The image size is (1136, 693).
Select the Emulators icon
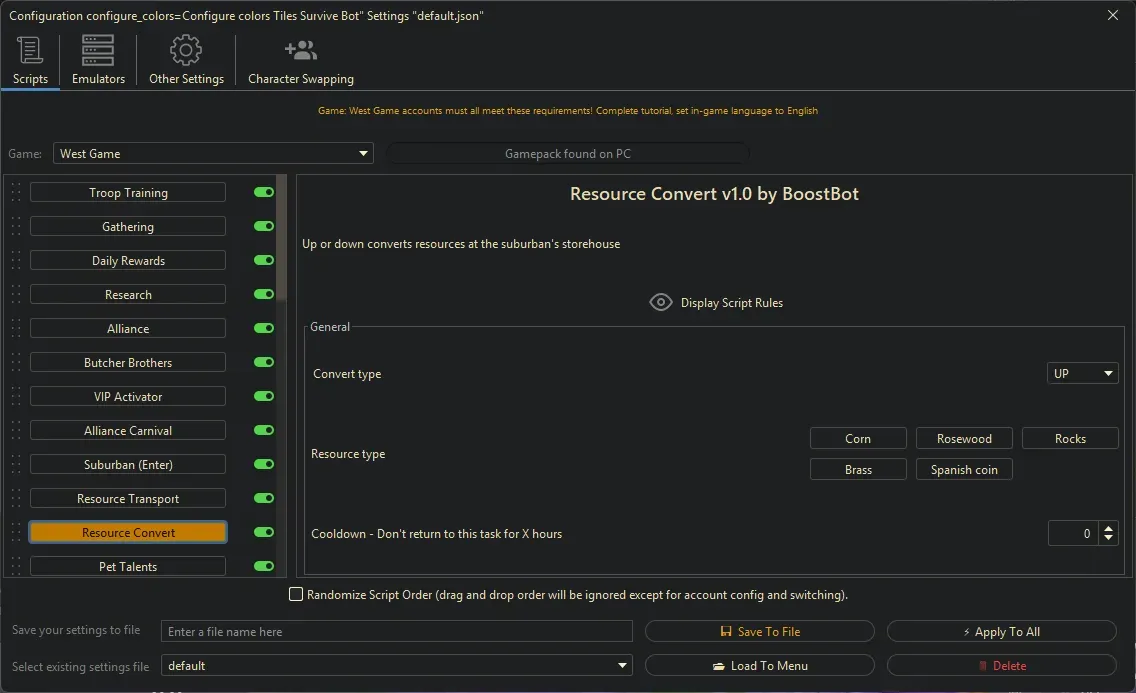97,50
